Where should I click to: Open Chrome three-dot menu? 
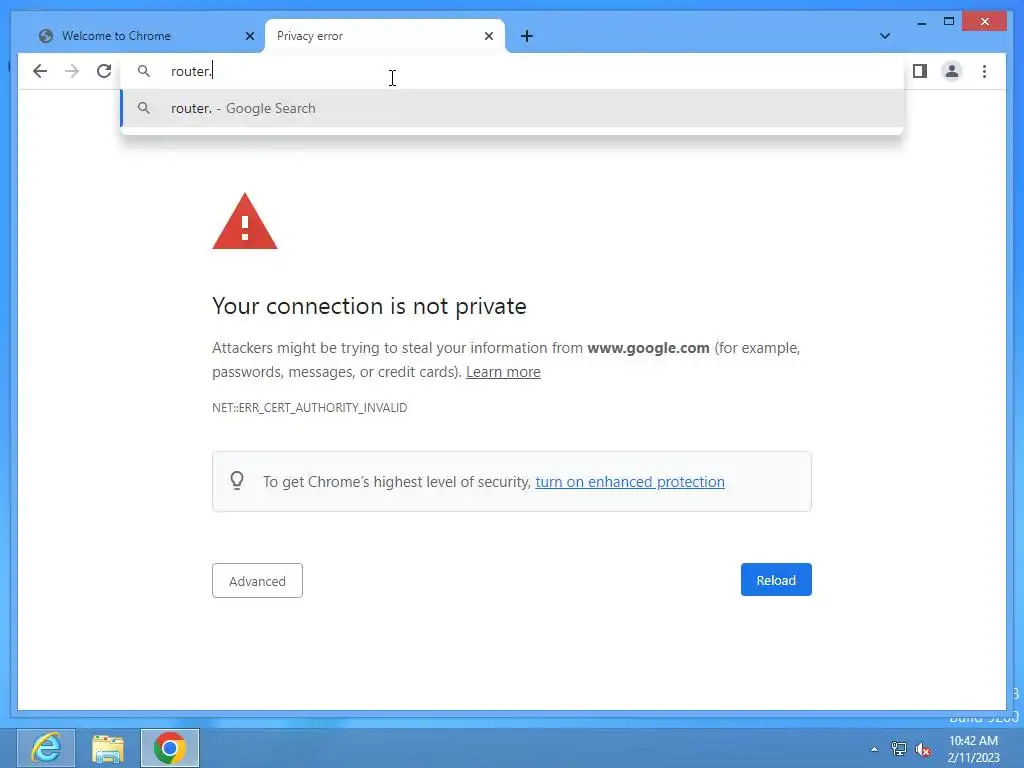point(984,71)
